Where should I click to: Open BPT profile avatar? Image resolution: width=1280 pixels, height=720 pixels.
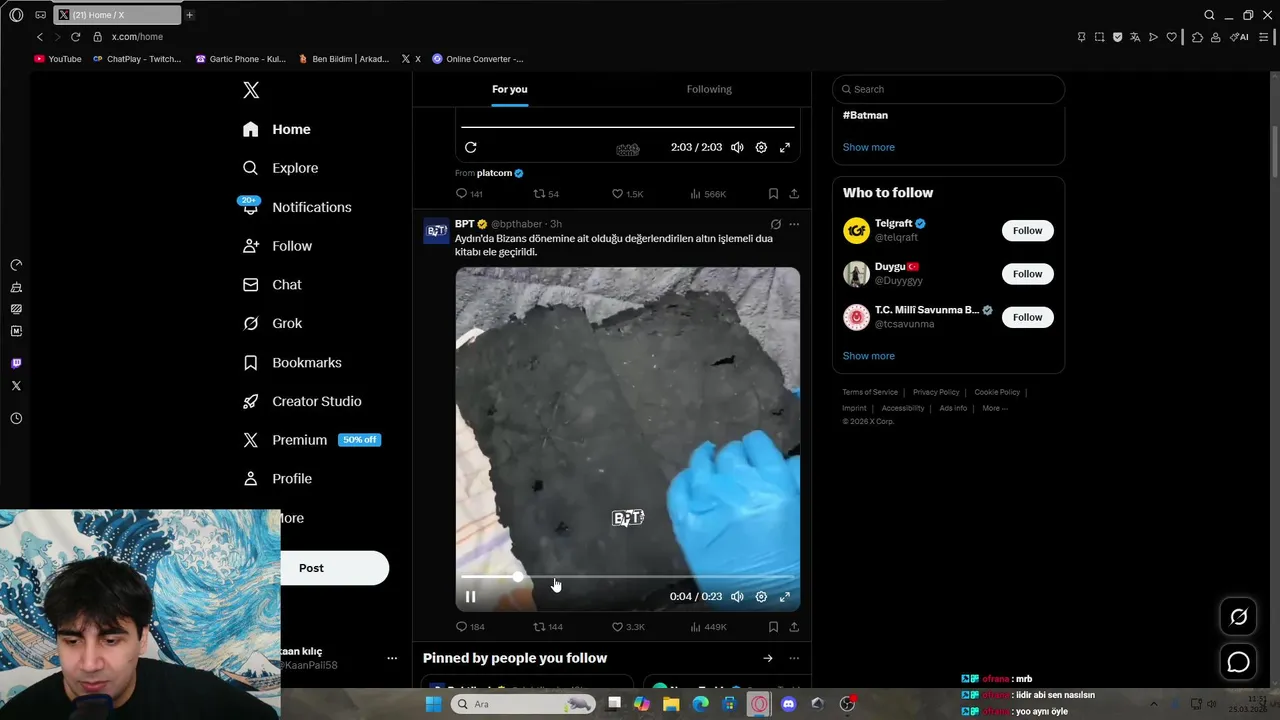click(437, 231)
